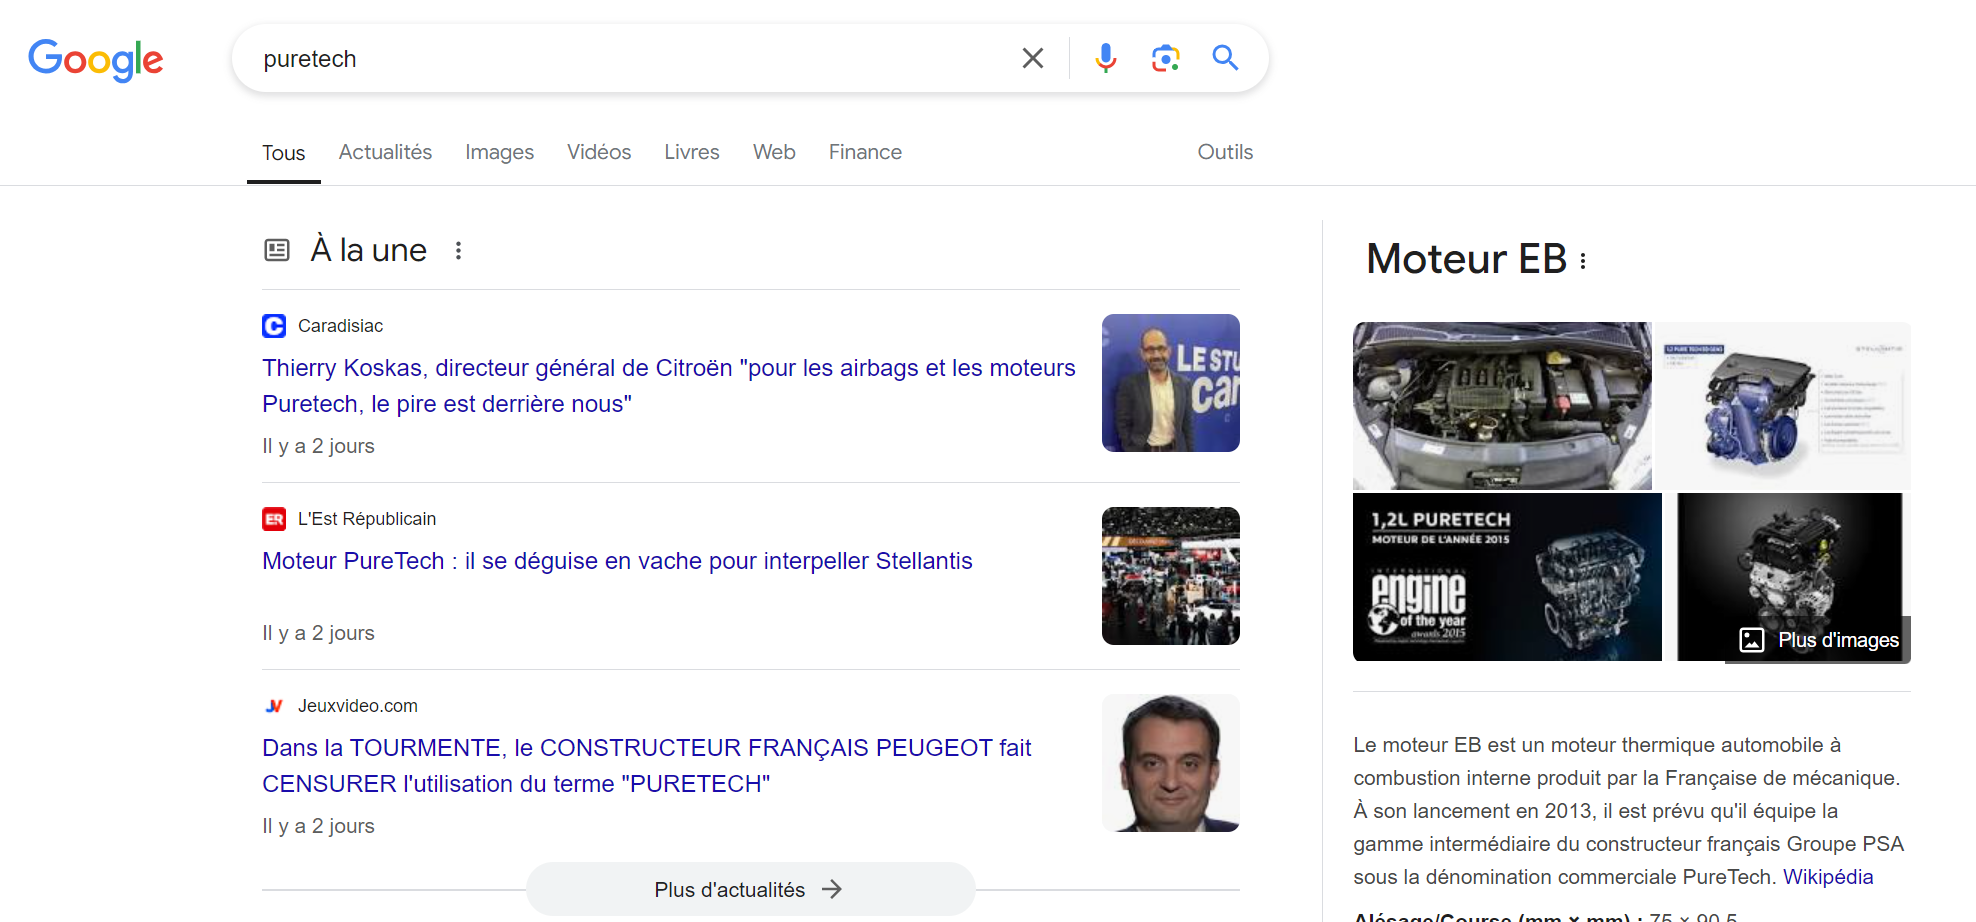The width and height of the screenshot is (1976, 922).
Task: Click the L'Est Républicain source icon
Action: 274,519
